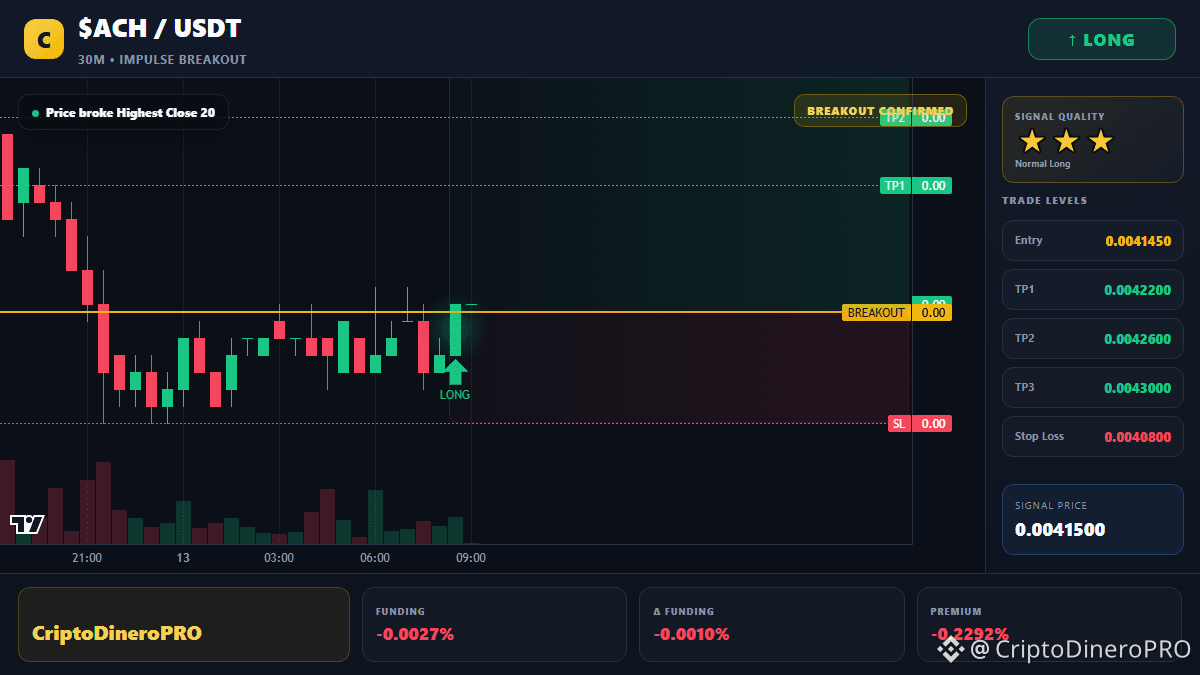Click the 06:00 time axis label
Image resolution: width=1200 pixels, height=675 pixels.
pyautogui.click(x=375, y=558)
